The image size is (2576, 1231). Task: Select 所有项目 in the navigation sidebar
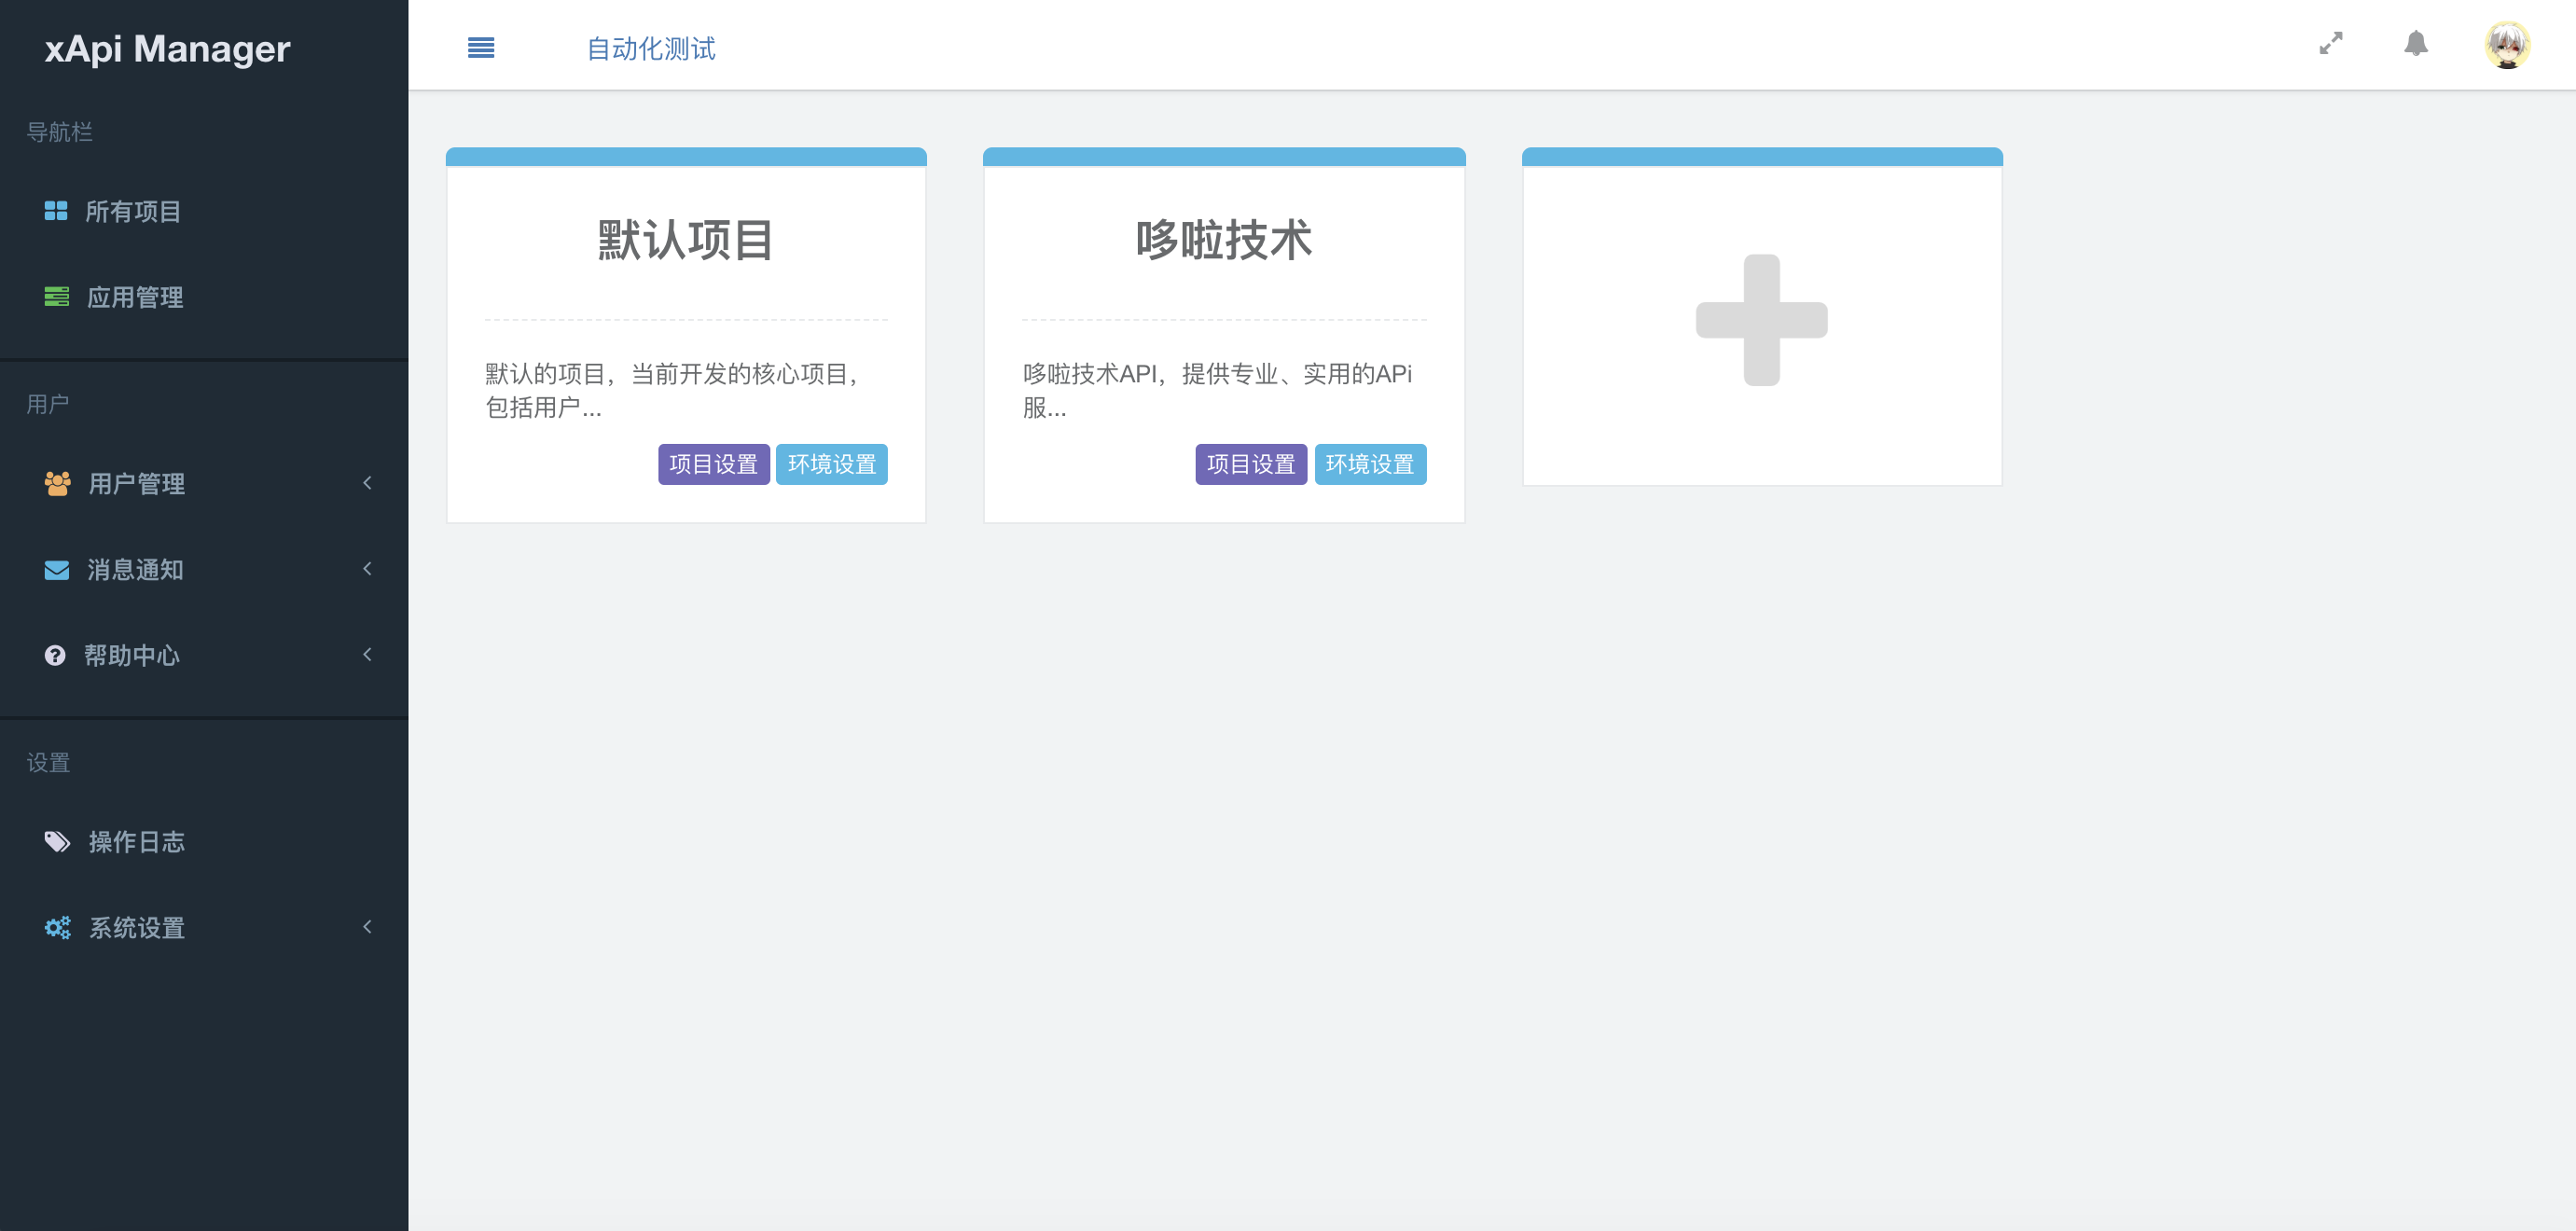click(133, 211)
